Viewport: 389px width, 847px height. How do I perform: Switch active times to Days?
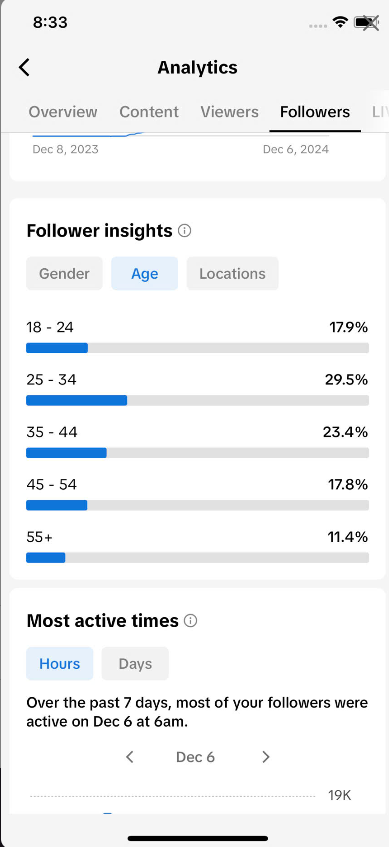tap(135, 664)
